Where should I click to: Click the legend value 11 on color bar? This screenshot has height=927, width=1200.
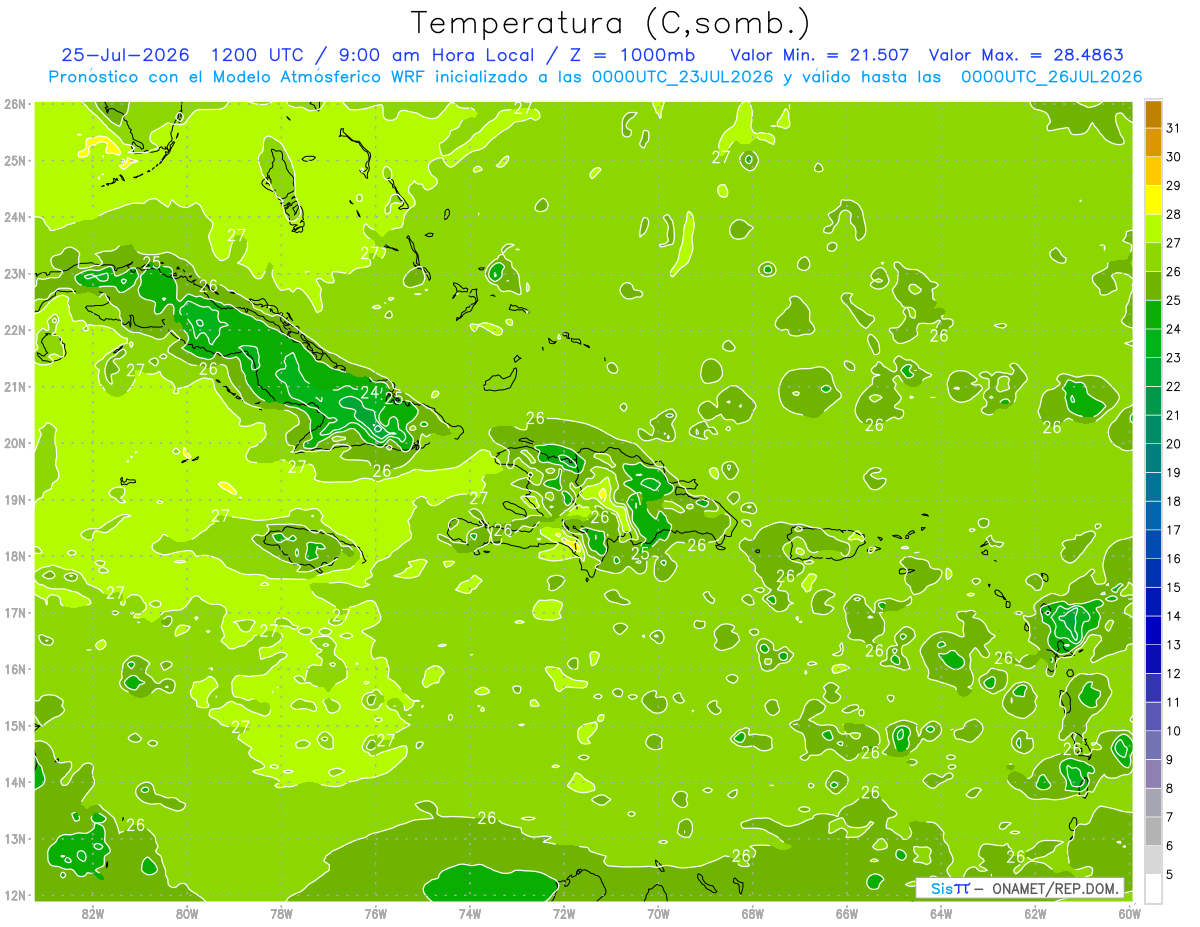click(1174, 702)
